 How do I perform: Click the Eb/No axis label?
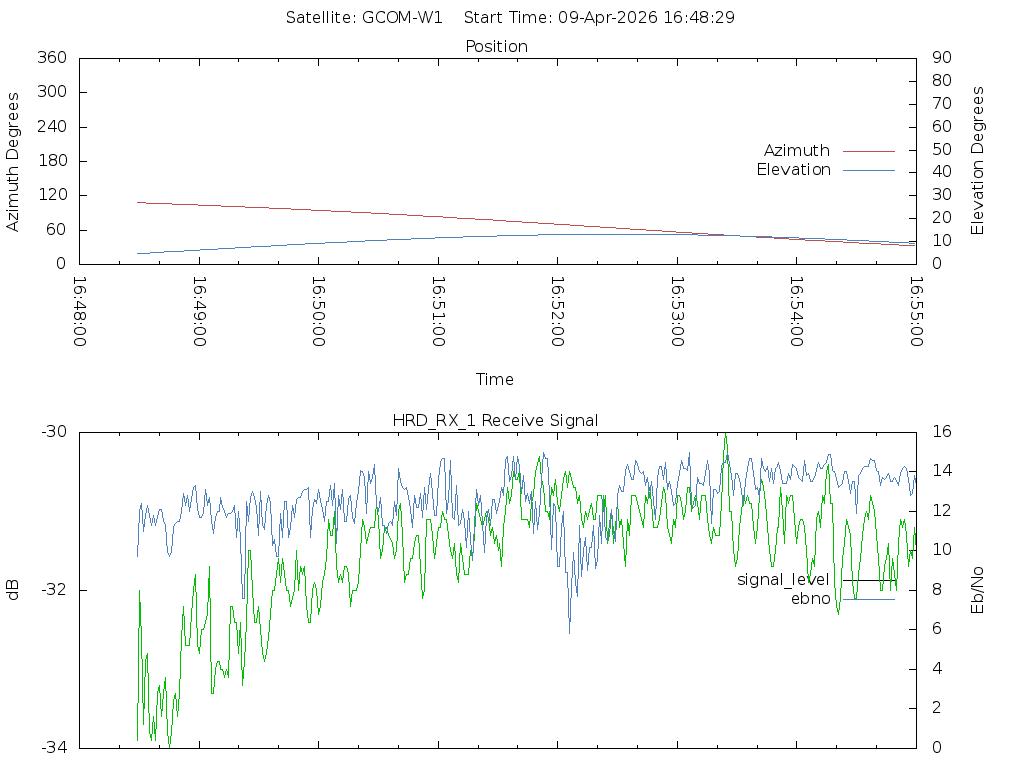click(x=978, y=590)
